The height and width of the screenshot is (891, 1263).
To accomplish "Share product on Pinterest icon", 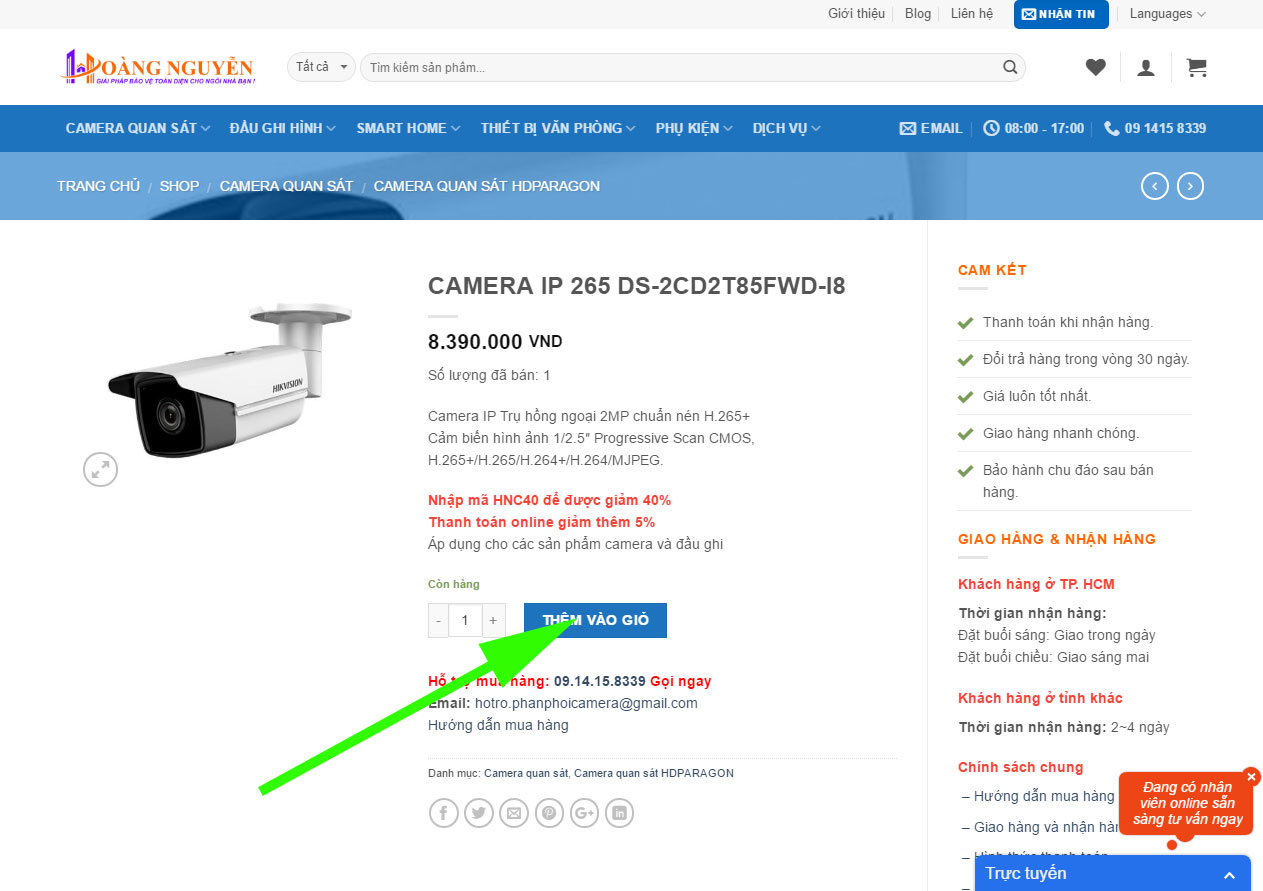I will click(x=549, y=813).
